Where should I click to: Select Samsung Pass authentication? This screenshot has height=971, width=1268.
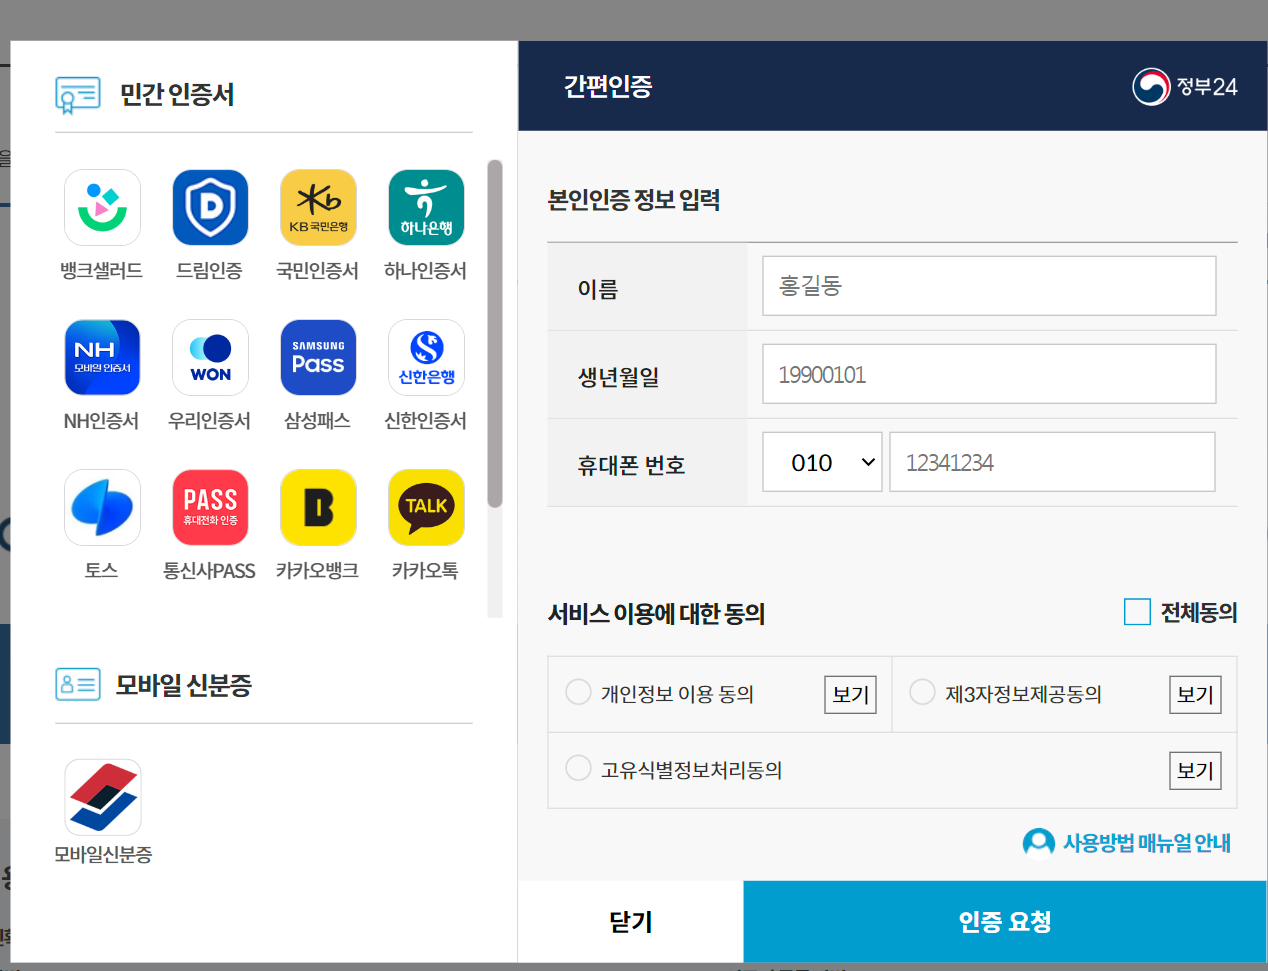click(x=318, y=357)
